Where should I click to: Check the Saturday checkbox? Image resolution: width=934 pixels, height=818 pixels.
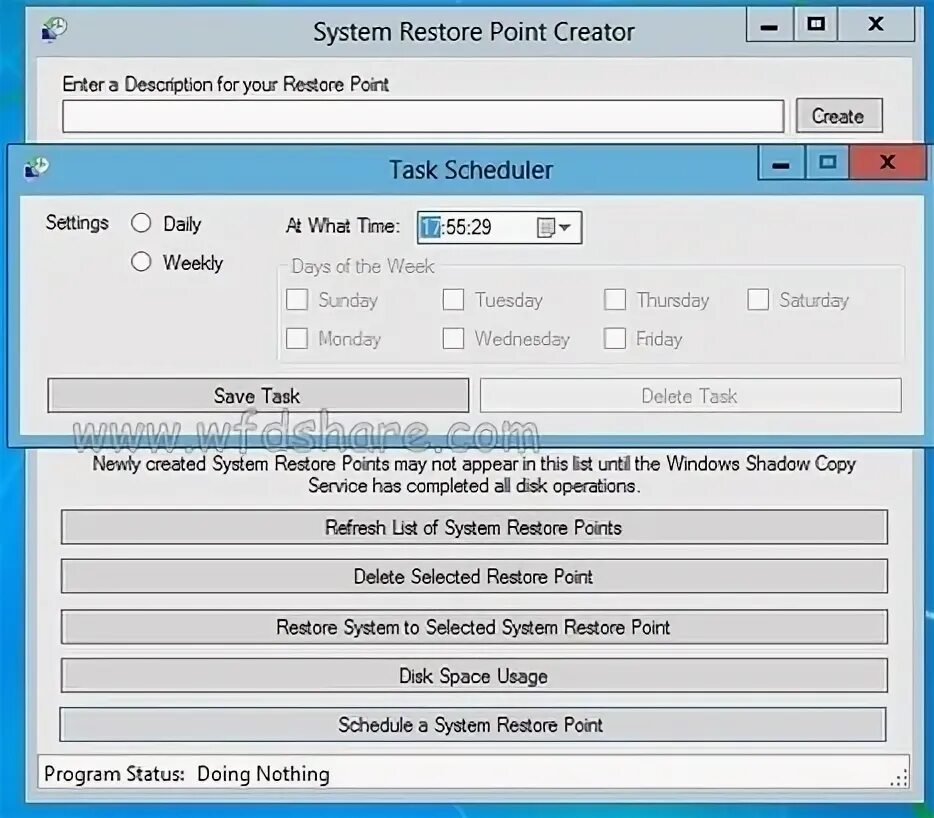tap(758, 300)
